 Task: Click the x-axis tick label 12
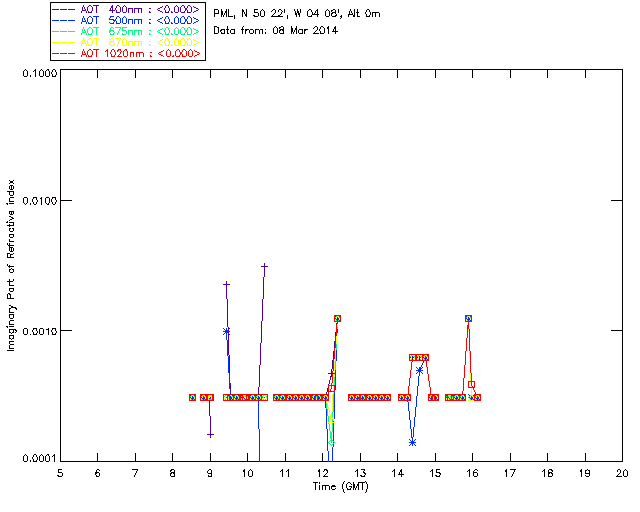point(322,473)
